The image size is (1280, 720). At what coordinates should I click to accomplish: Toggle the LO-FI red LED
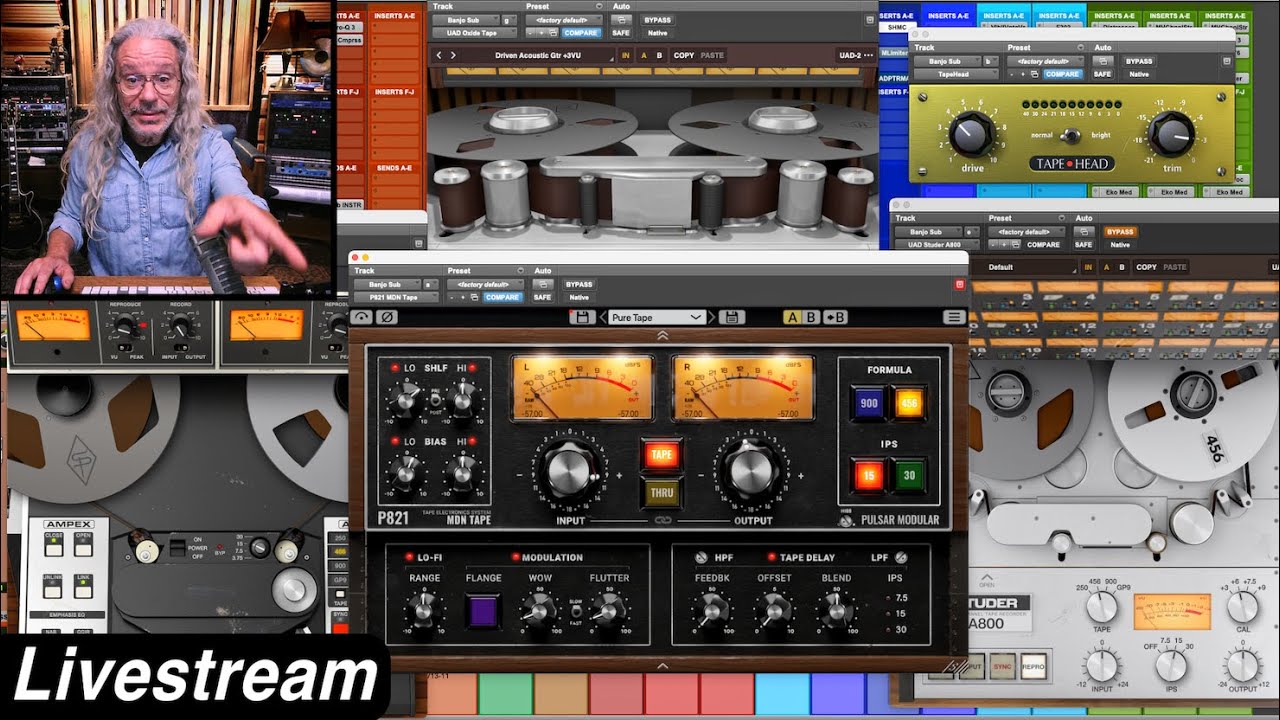point(409,557)
